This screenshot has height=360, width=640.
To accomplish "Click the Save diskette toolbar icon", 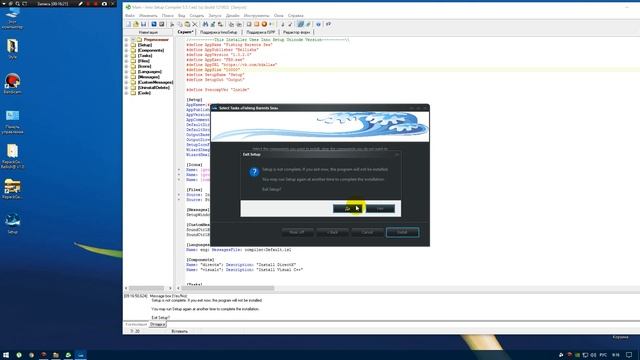I will (x=143, y=24).
